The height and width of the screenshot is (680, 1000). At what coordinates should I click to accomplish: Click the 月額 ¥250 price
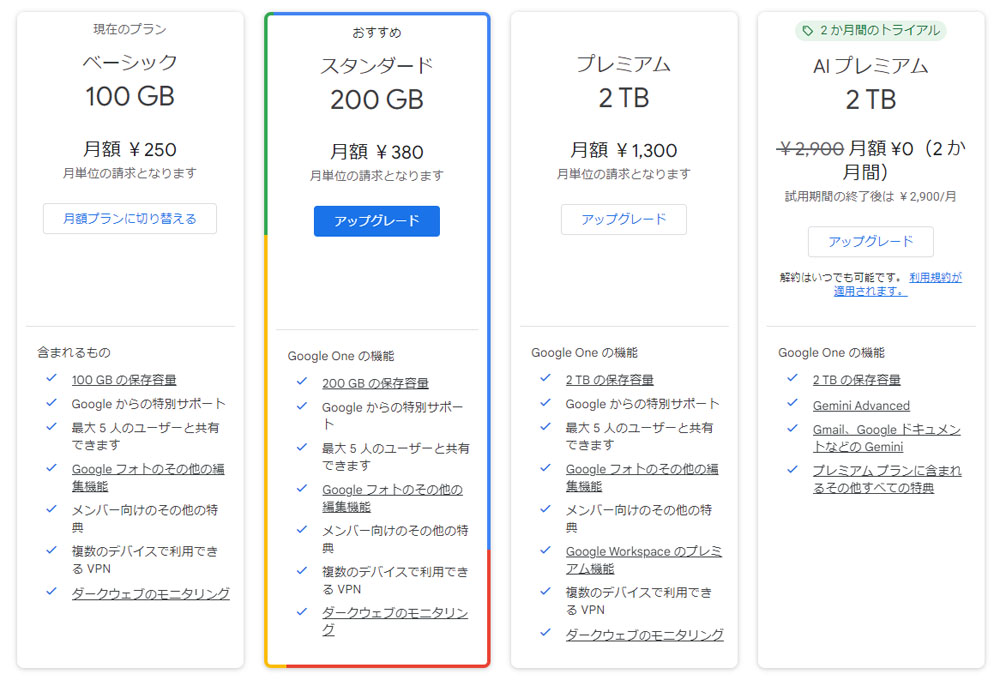pos(129,149)
